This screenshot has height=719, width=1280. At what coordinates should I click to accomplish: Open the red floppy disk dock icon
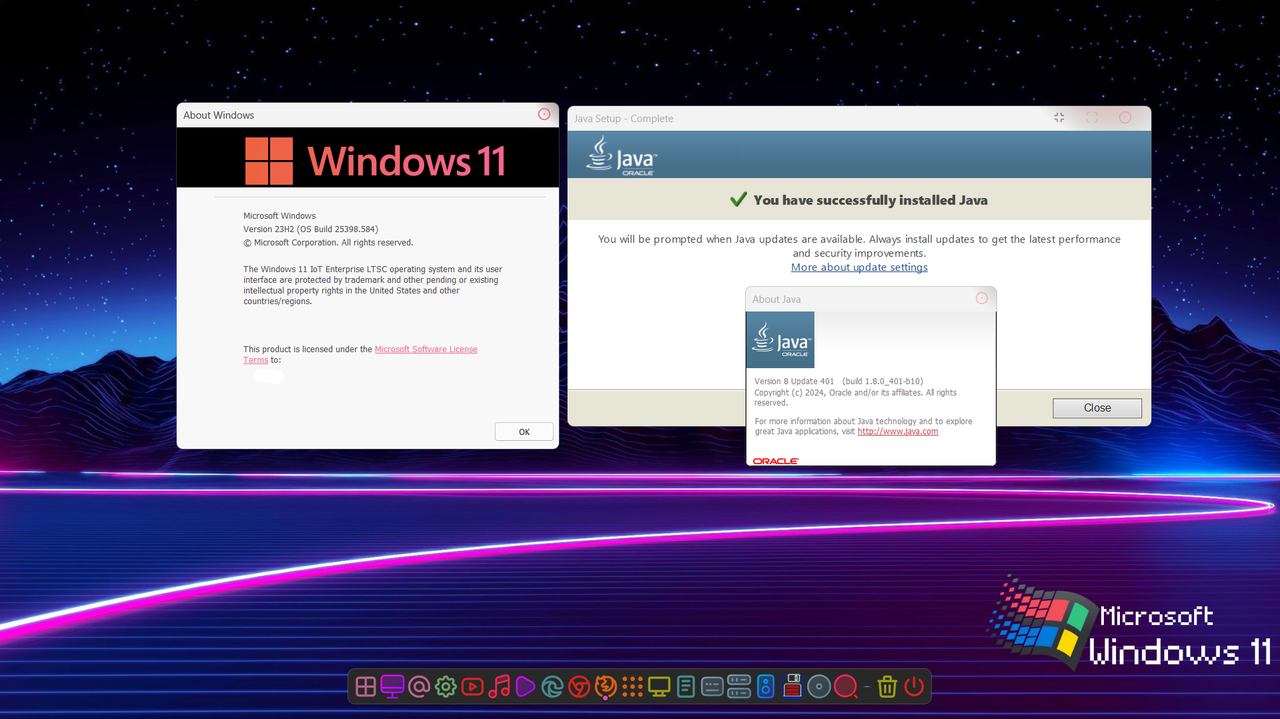[x=792, y=686]
